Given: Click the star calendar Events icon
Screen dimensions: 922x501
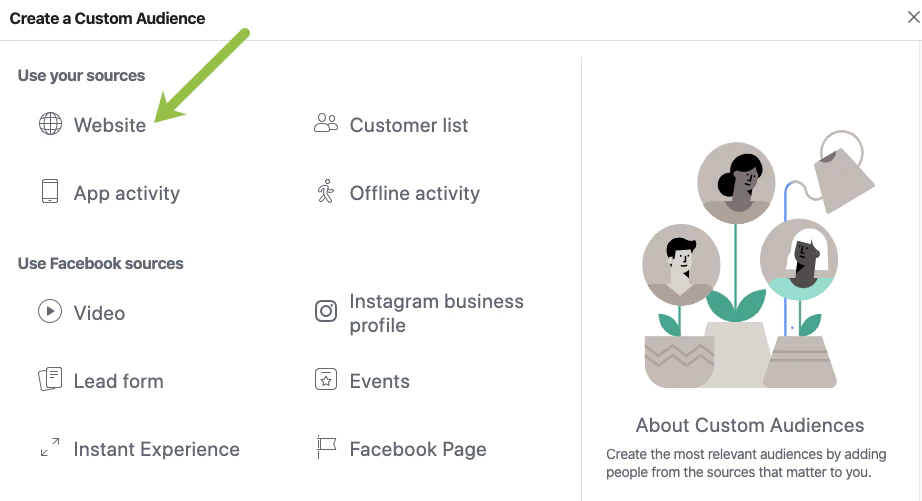Looking at the screenshot, I should (x=326, y=380).
